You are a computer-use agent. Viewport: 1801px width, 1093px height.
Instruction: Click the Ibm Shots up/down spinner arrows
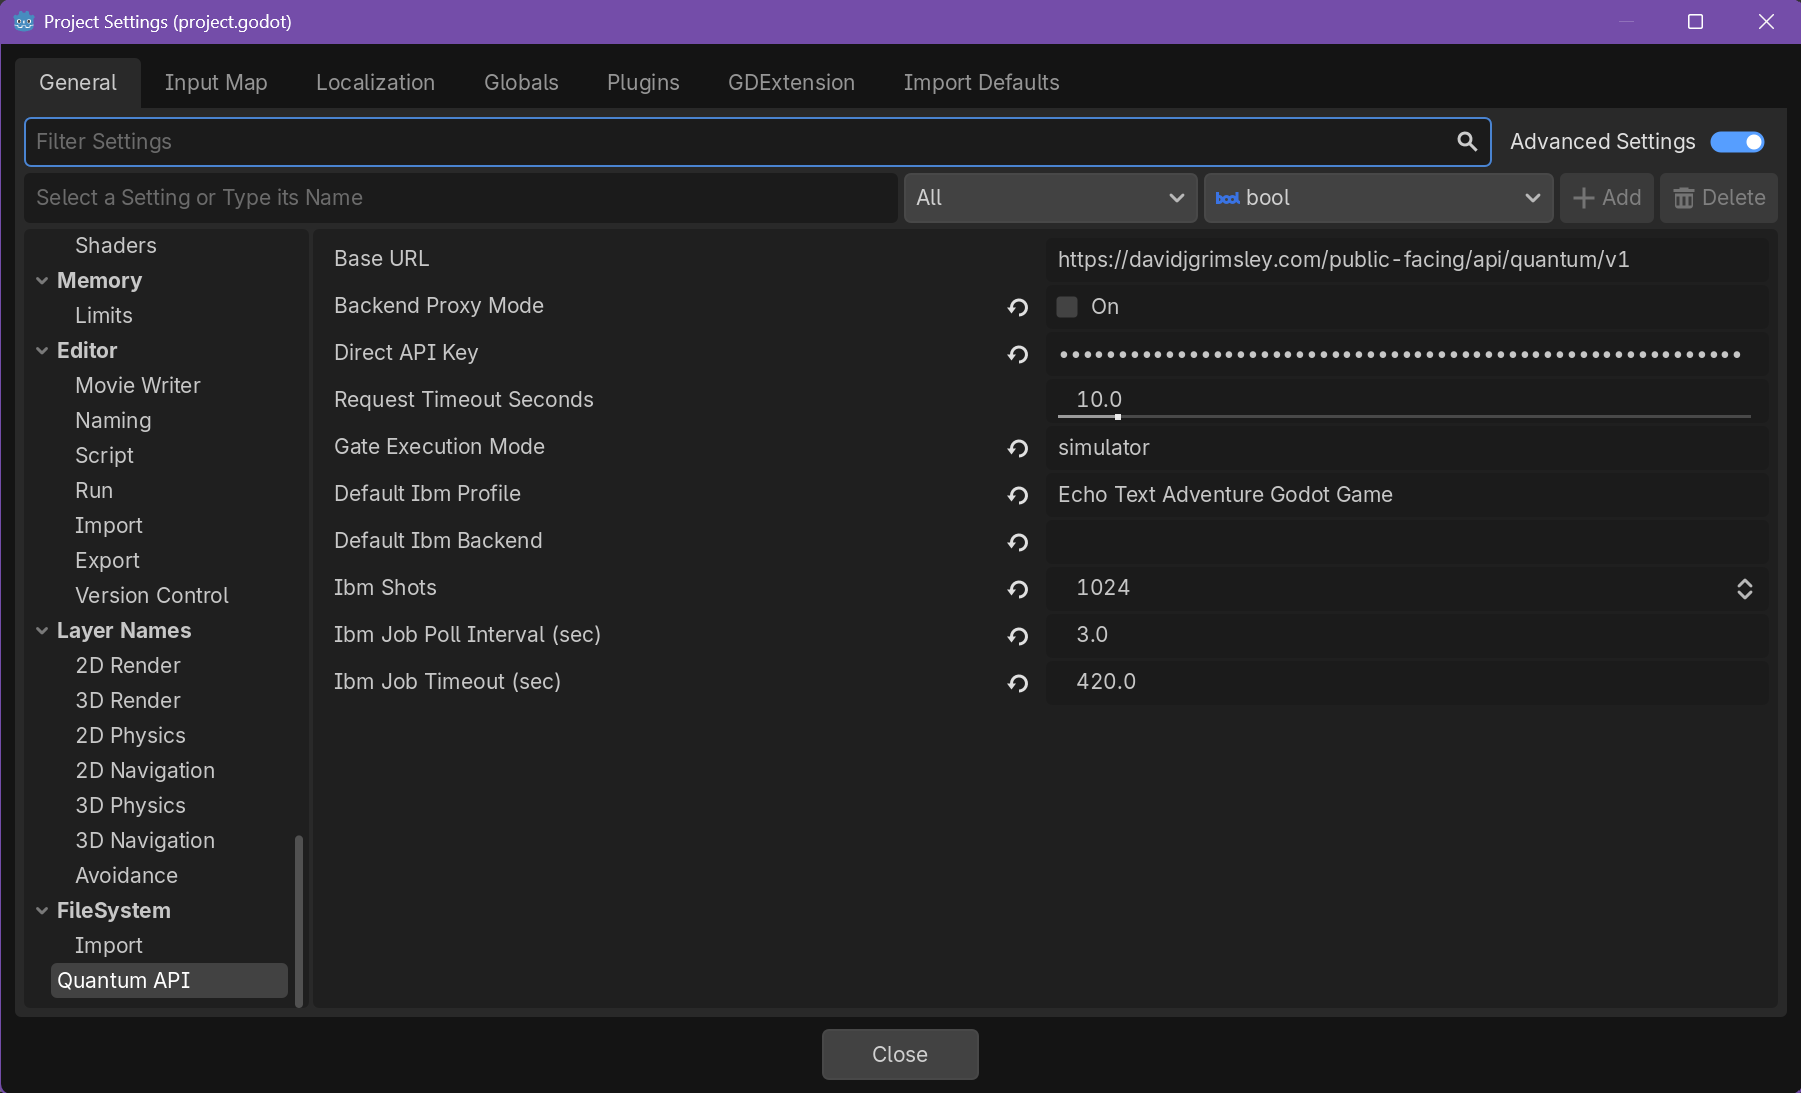point(1744,589)
